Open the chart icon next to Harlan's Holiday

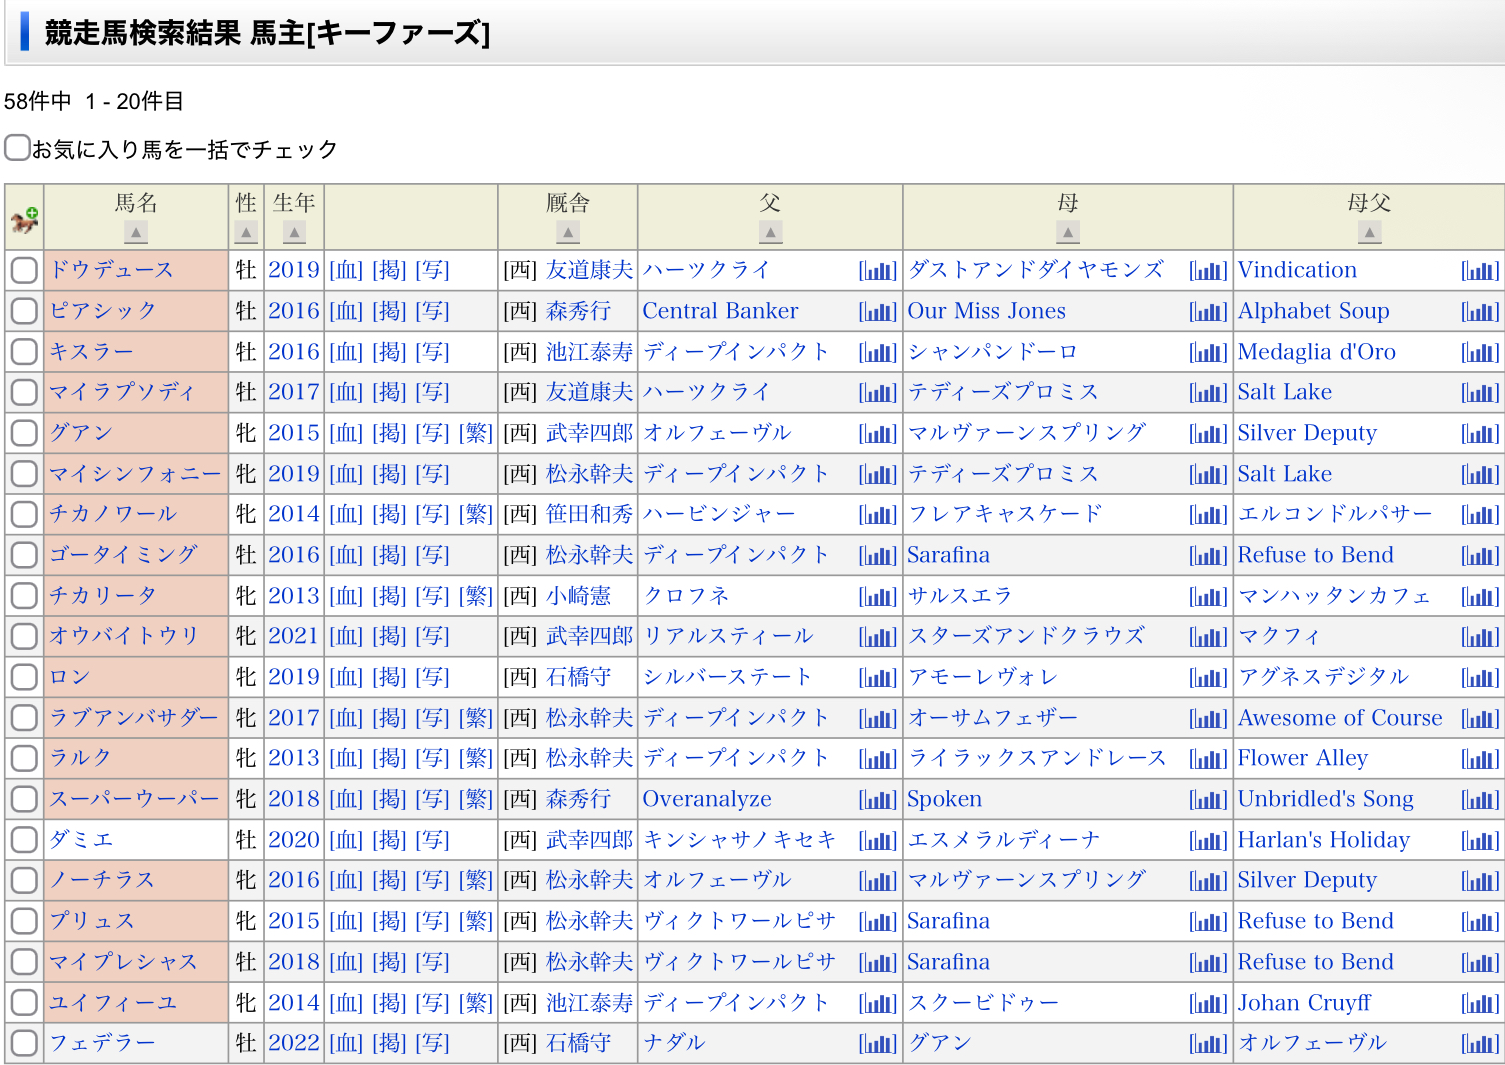(x=1479, y=841)
